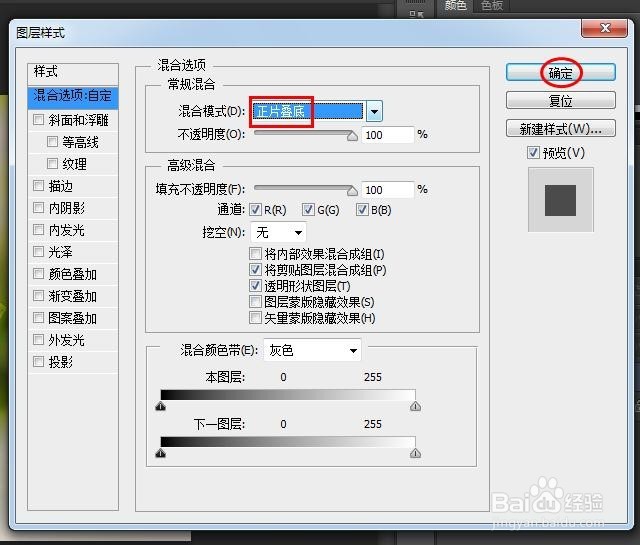Select the 样式 header in the styles list
Screen dimensions: 640x545
tap(73, 73)
